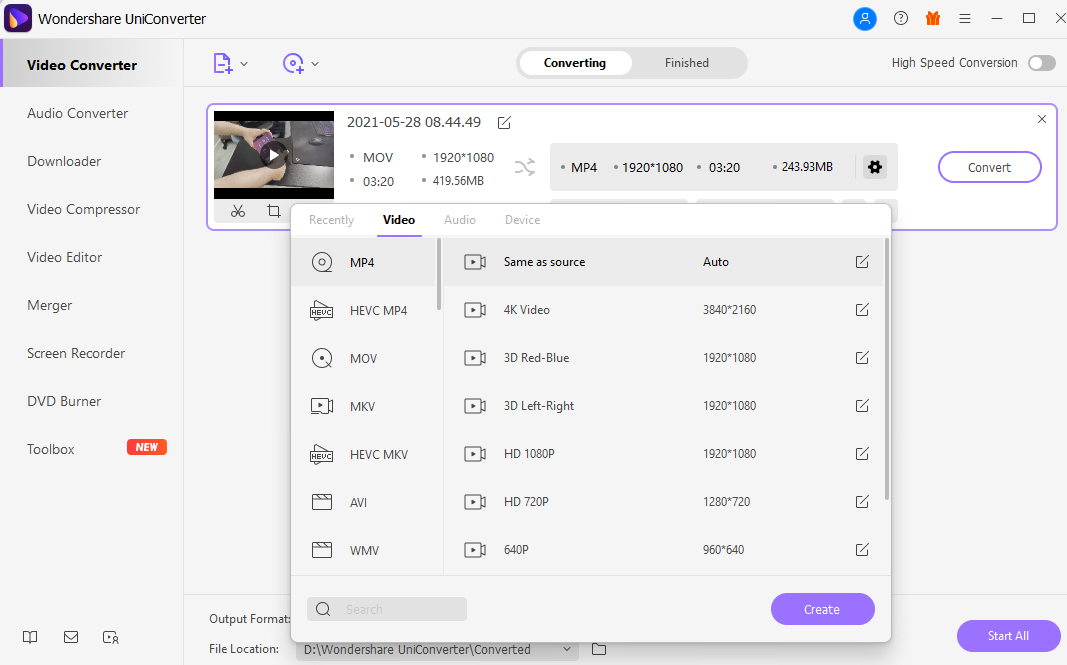
Task: Choose MKV format from the list
Action: click(363, 406)
